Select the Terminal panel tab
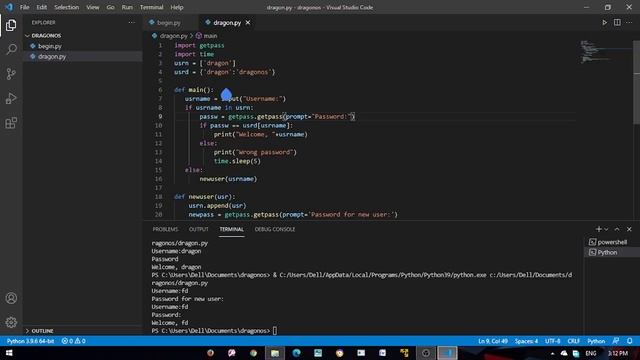 click(x=231, y=229)
